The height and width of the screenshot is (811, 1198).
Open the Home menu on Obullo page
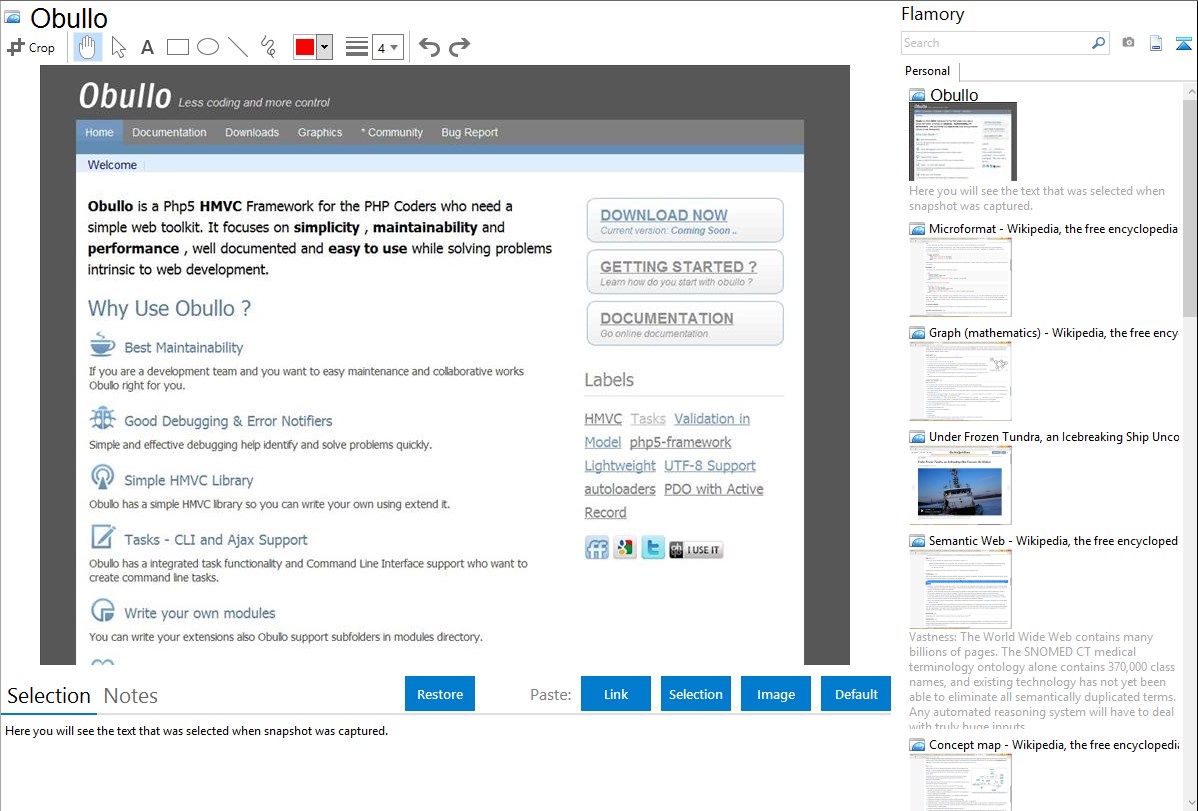point(99,132)
